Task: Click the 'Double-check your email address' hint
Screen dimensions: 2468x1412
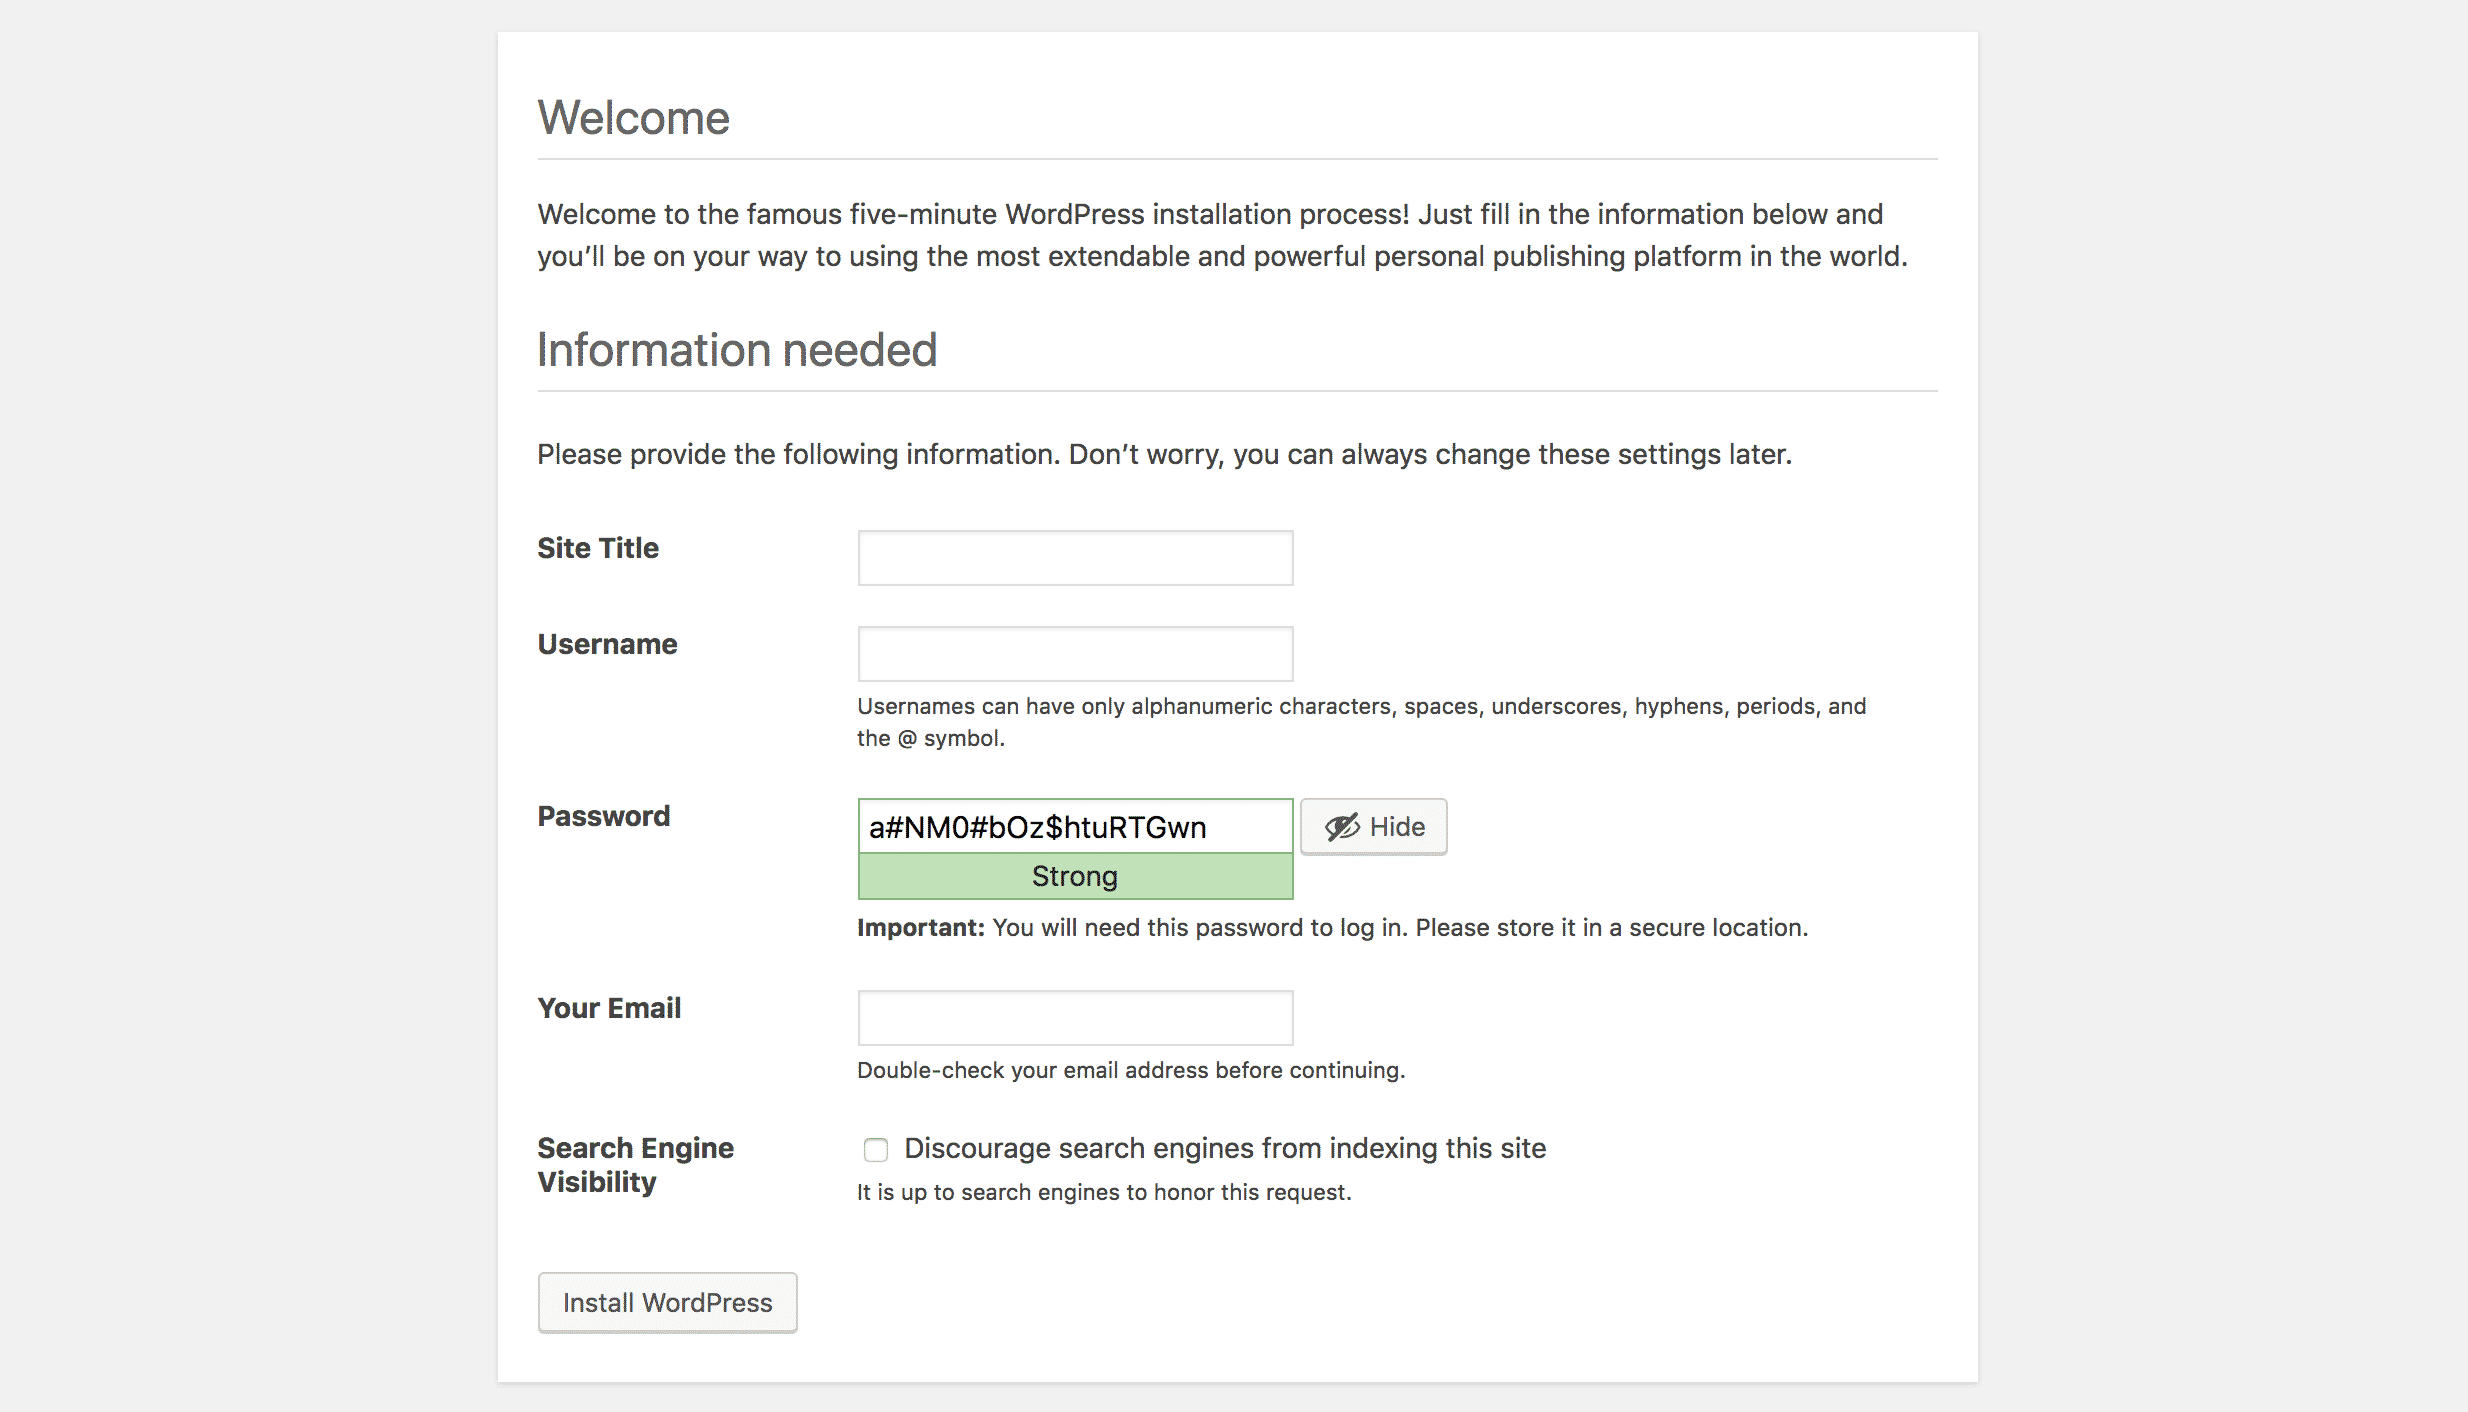Action: pos(1131,1070)
